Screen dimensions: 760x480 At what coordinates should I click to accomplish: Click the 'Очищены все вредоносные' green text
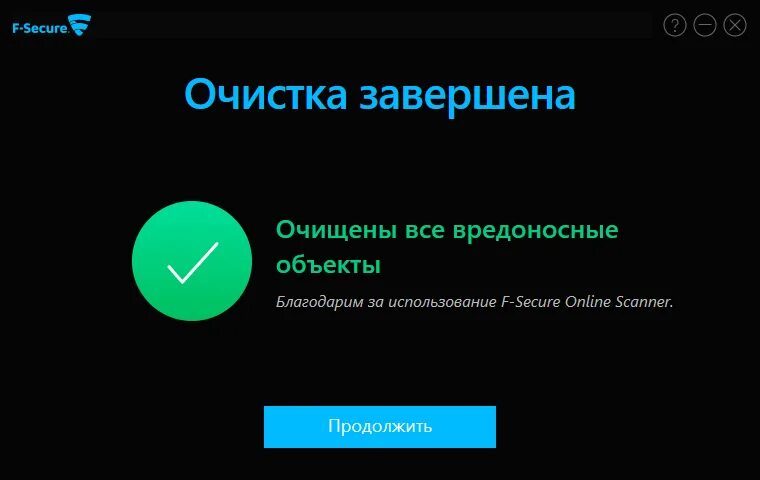(447, 230)
